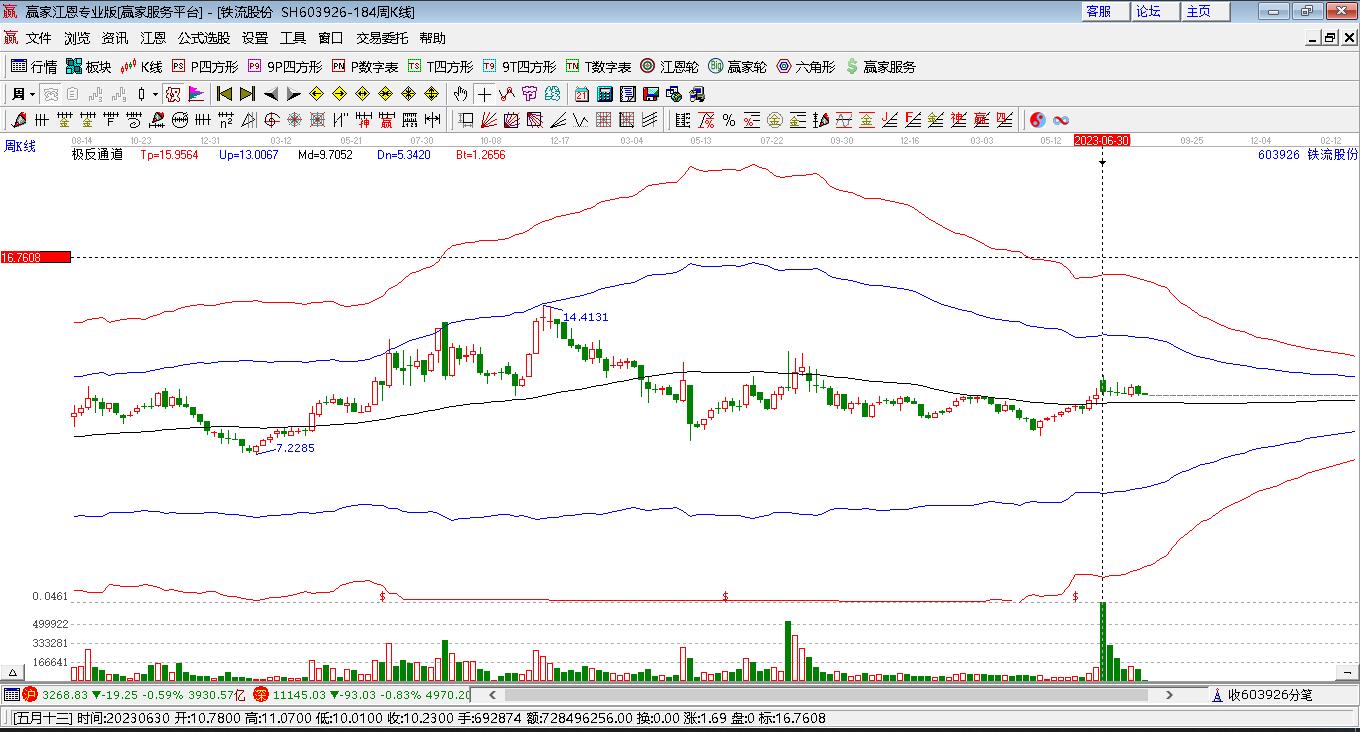Open the 浏览 menu
Viewport: 1360px width, 732px height.
coord(77,38)
